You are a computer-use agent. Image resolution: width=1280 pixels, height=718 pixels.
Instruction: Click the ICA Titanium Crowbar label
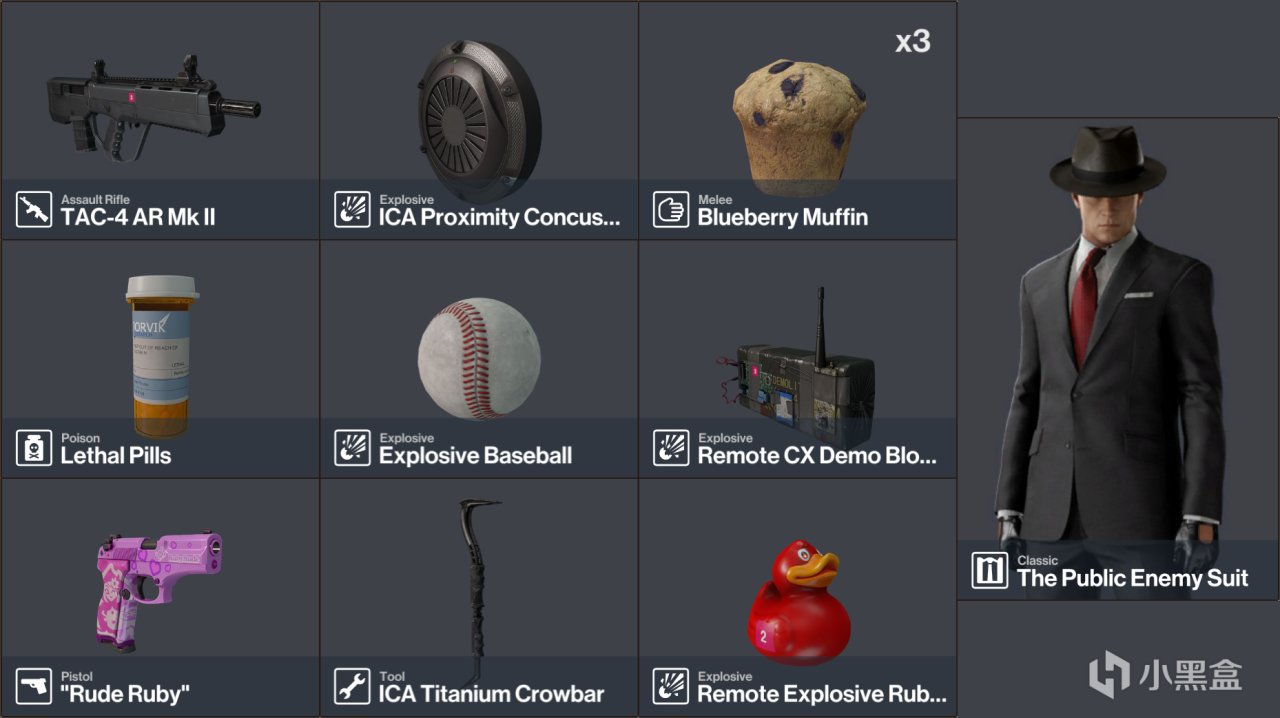(x=491, y=694)
